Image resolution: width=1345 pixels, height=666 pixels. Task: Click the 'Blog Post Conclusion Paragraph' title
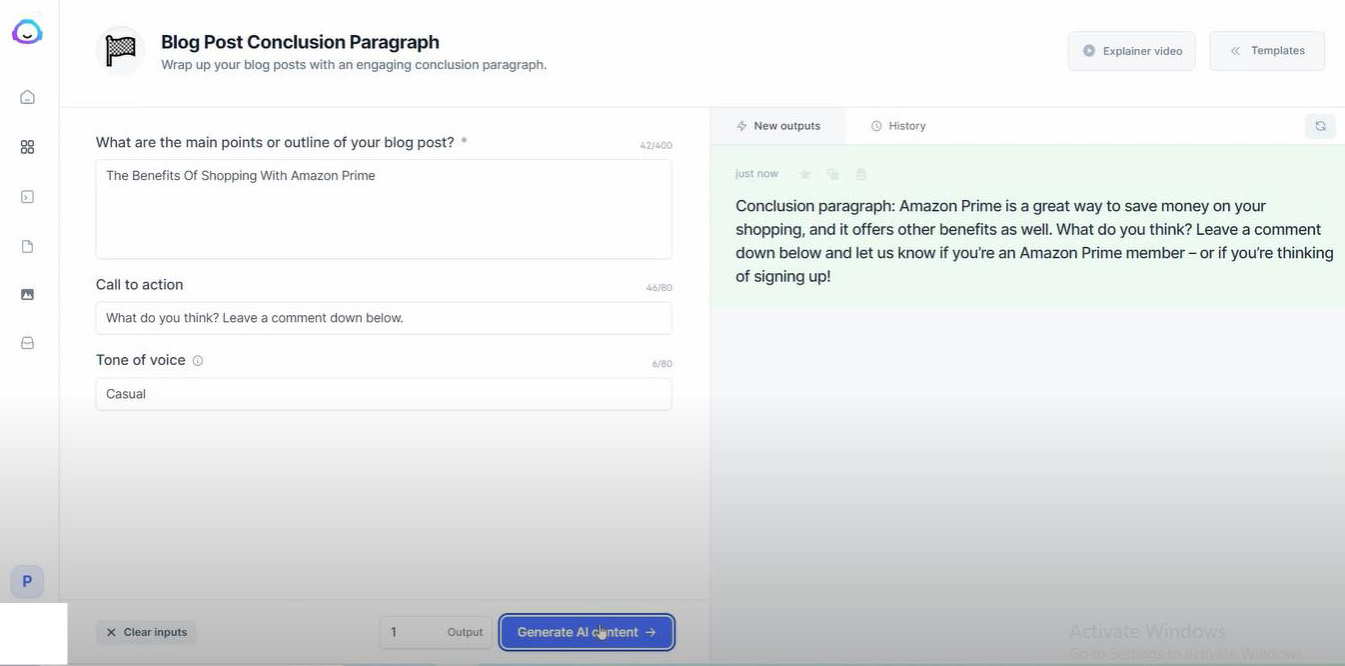pyautogui.click(x=300, y=42)
